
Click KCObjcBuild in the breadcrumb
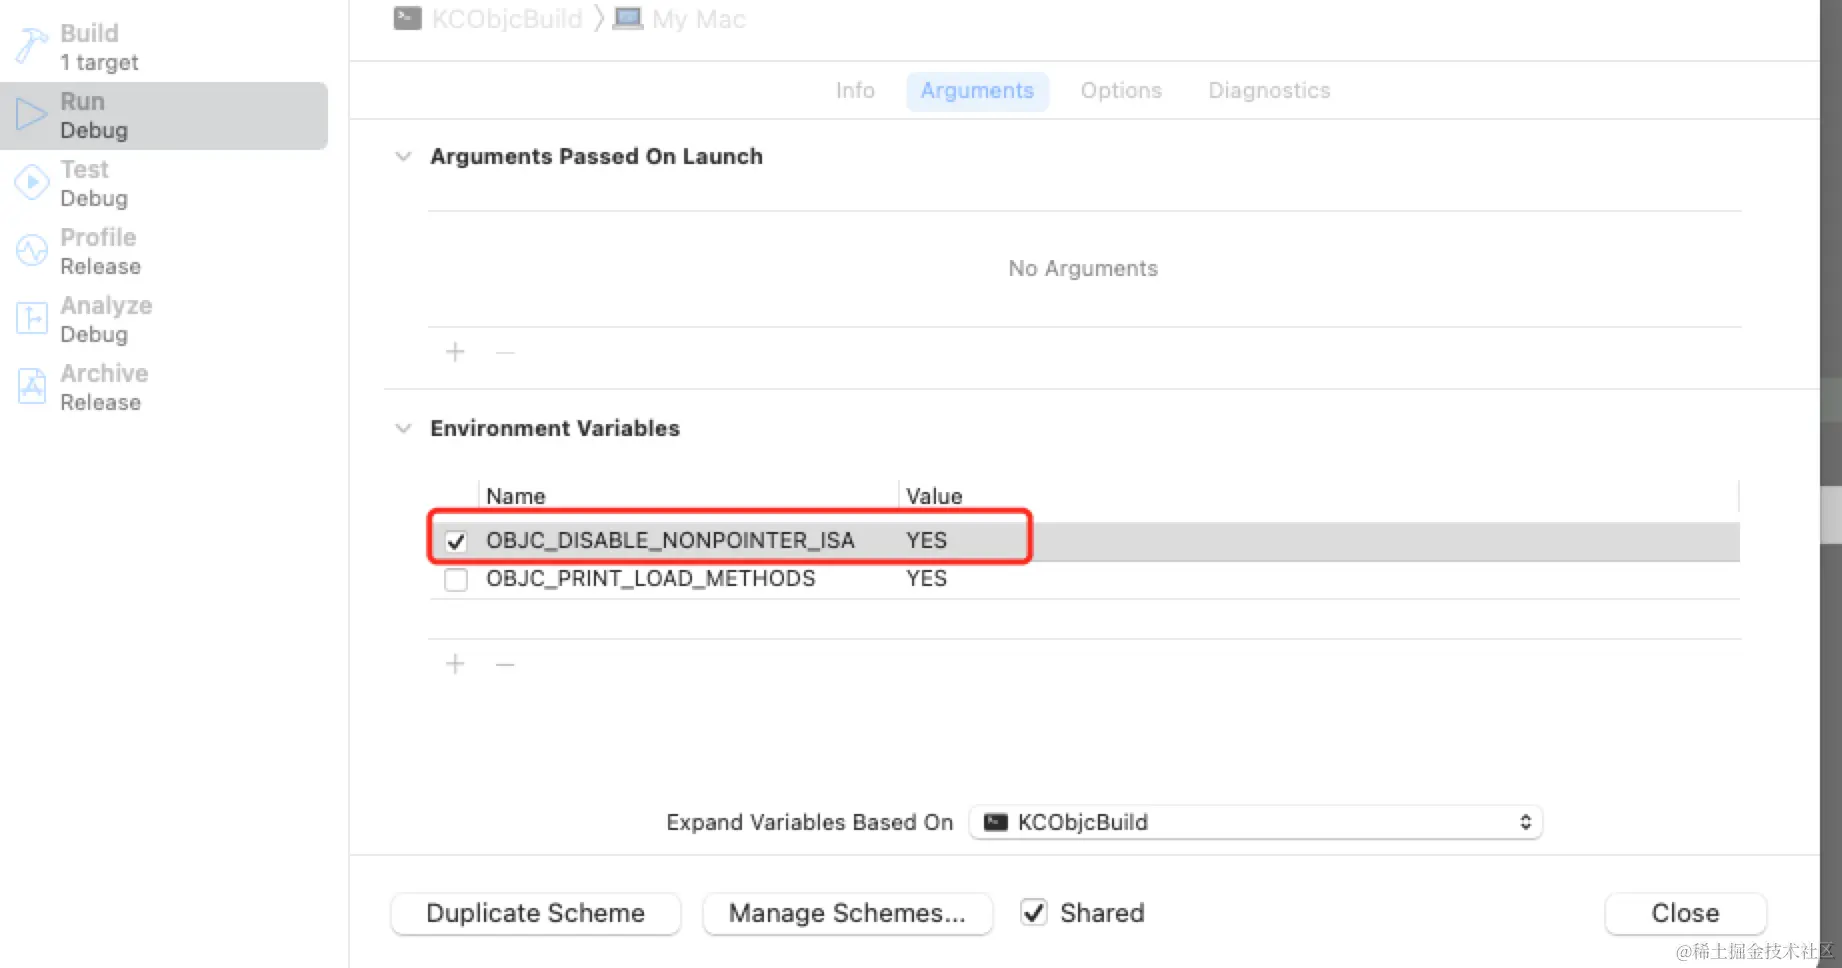pyautogui.click(x=507, y=19)
